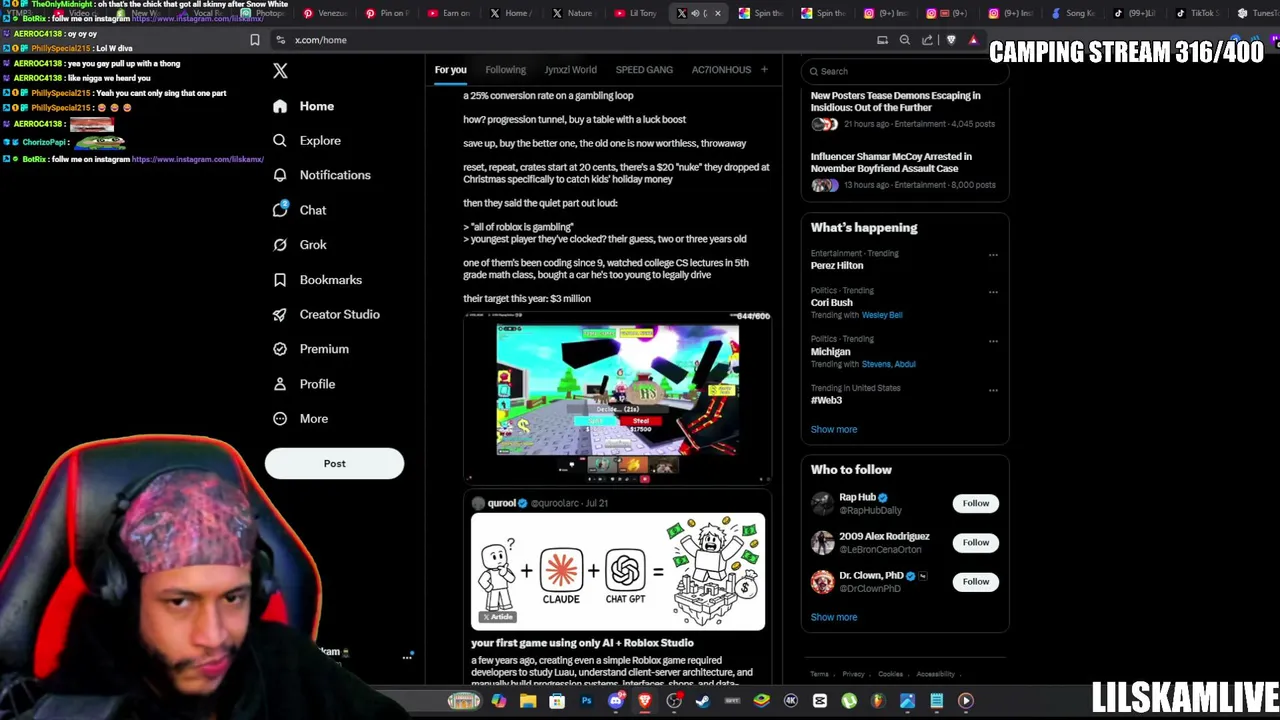1280x720 pixels.
Task: Open CapCut from the taskbar
Action: tap(820, 701)
